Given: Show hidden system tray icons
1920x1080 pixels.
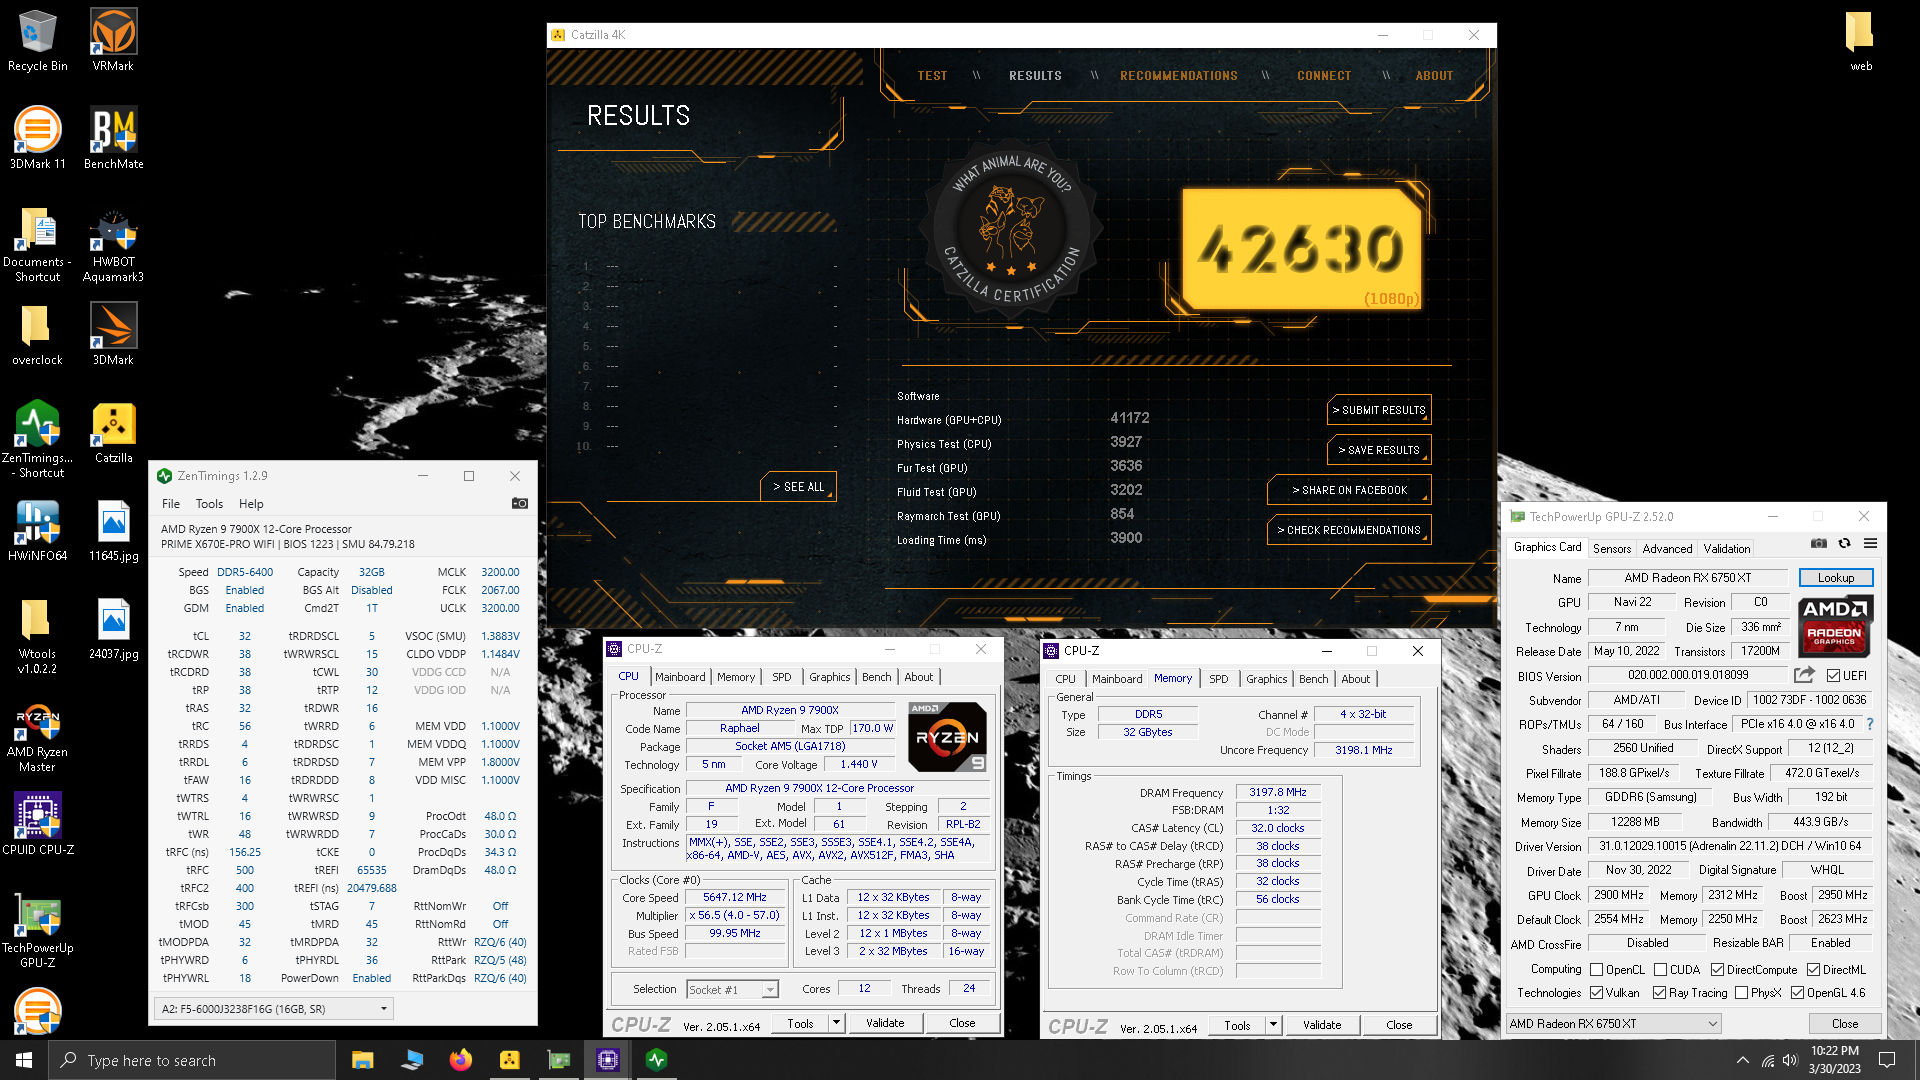Looking at the screenshot, I should (1742, 1061).
